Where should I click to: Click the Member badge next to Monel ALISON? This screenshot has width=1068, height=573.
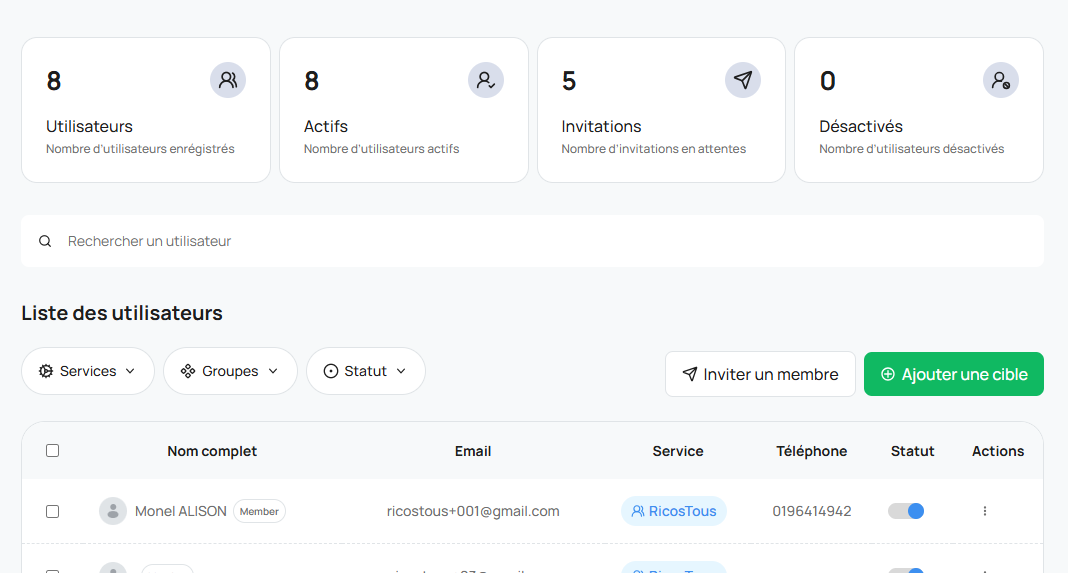pyautogui.click(x=260, y=511)
